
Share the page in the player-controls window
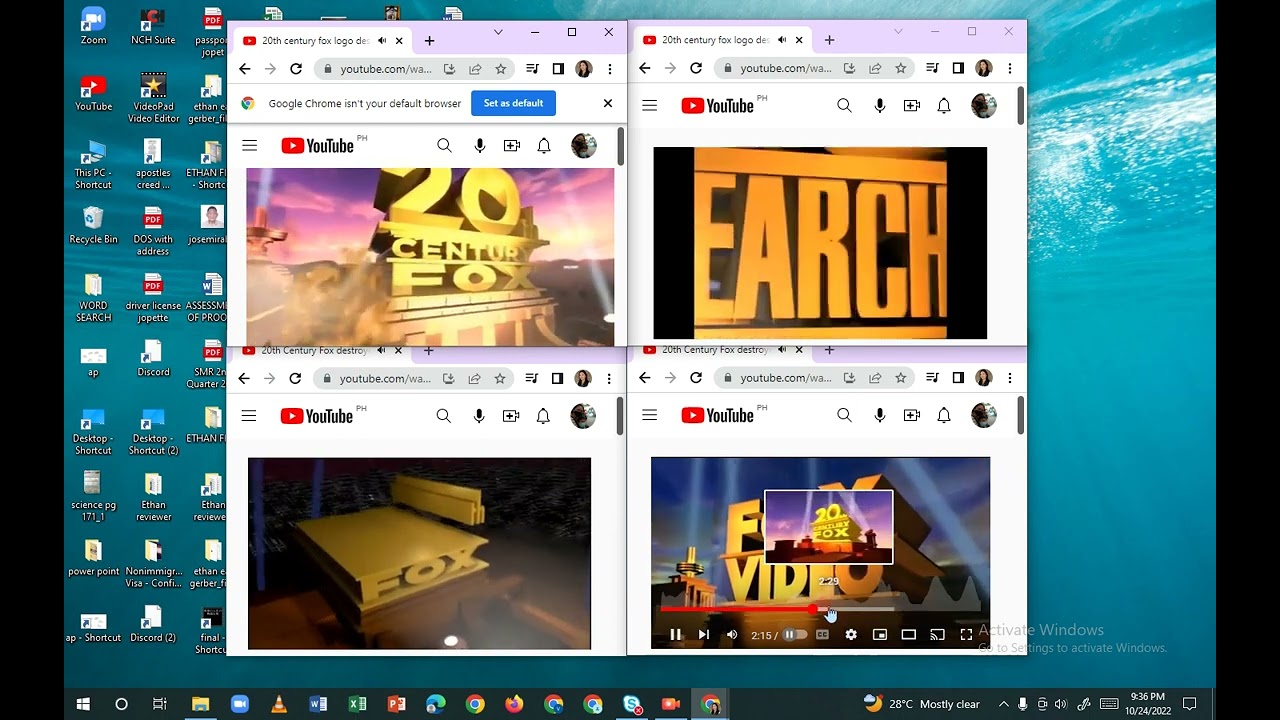click(875, 378)
